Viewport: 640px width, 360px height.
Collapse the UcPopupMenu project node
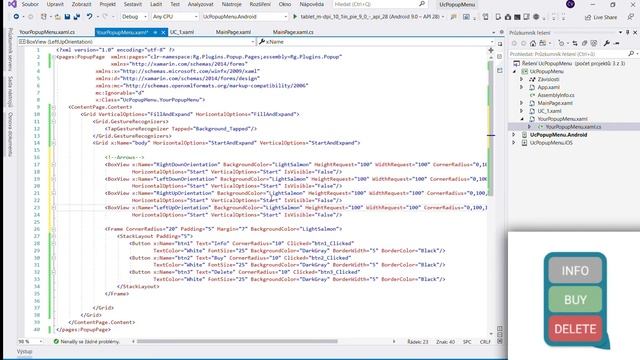514,71
